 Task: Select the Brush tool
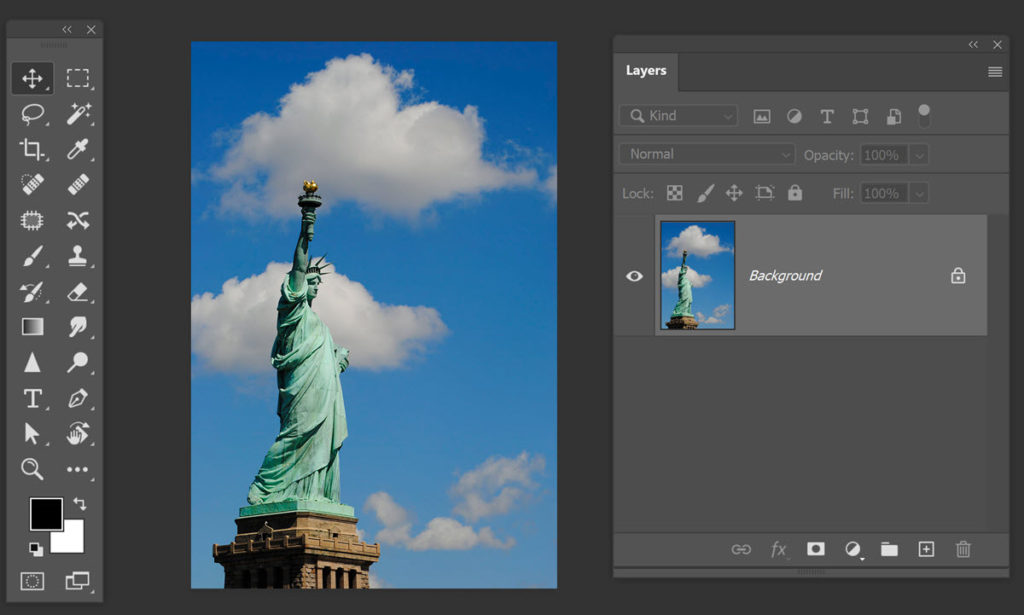(x=32, y=256)
